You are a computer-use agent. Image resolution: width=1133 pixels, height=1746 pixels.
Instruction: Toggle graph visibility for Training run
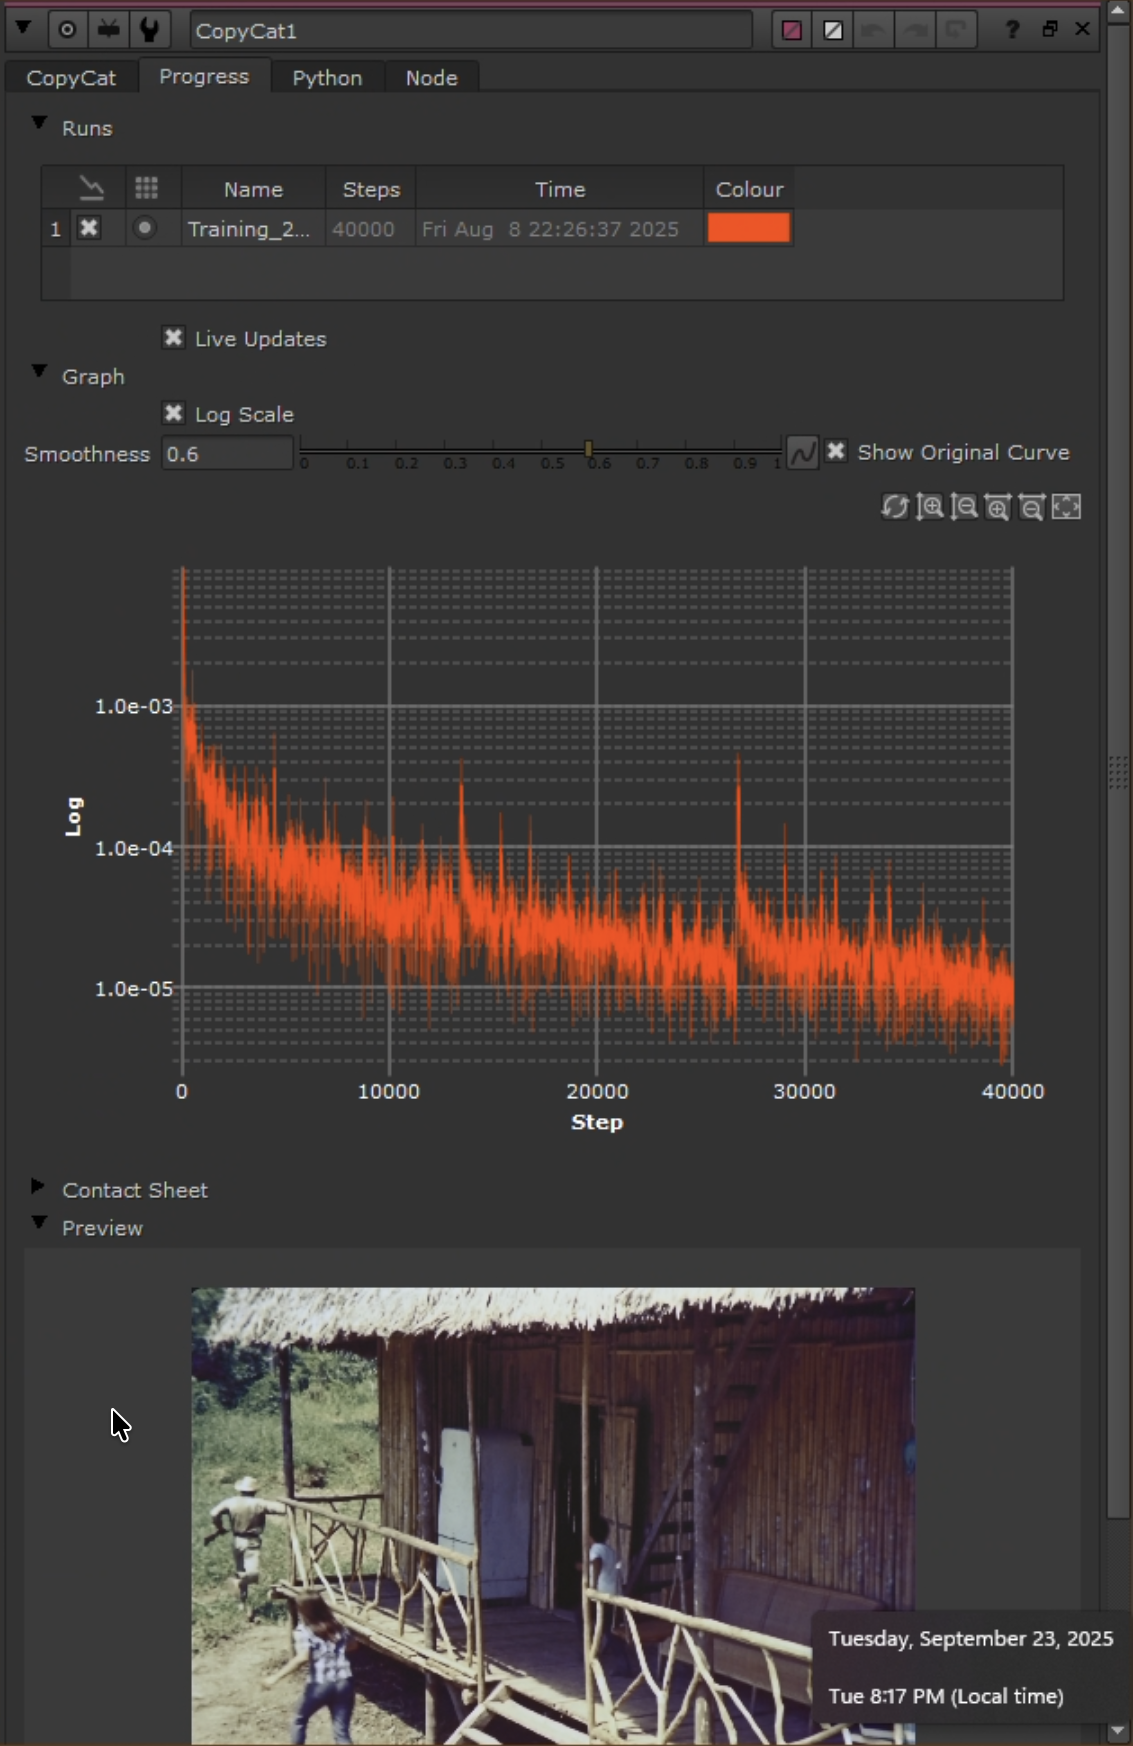(89, 228)
